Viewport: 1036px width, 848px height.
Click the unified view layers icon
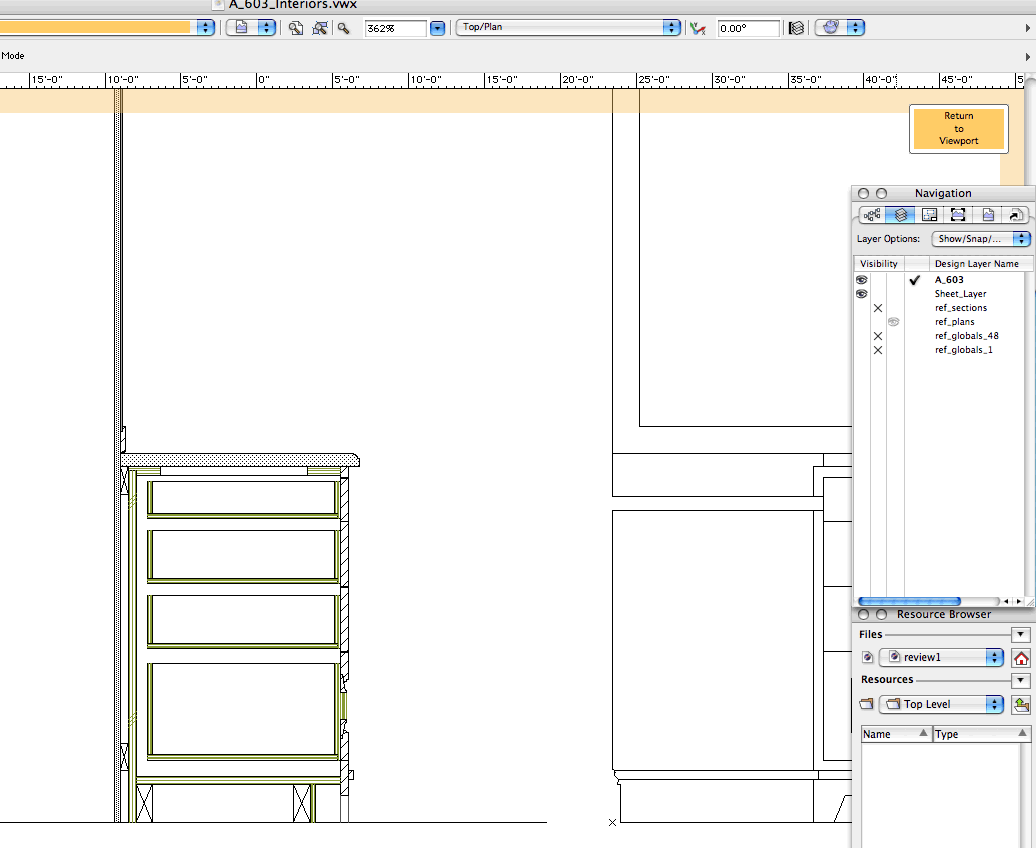[x=796, y=28]
